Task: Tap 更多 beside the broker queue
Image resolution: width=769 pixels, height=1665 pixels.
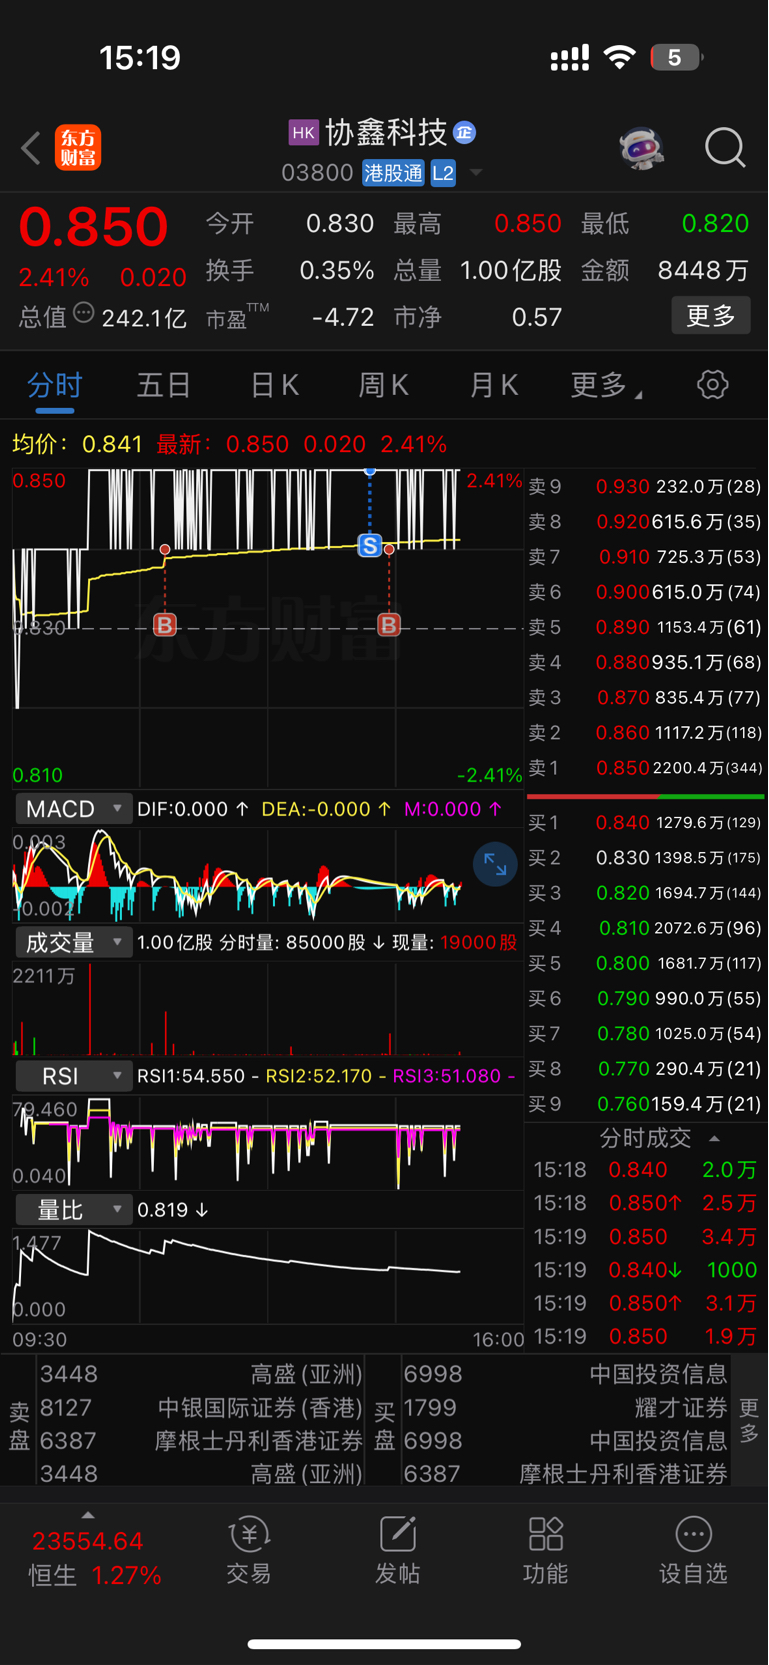Action: click(749, 1421)
